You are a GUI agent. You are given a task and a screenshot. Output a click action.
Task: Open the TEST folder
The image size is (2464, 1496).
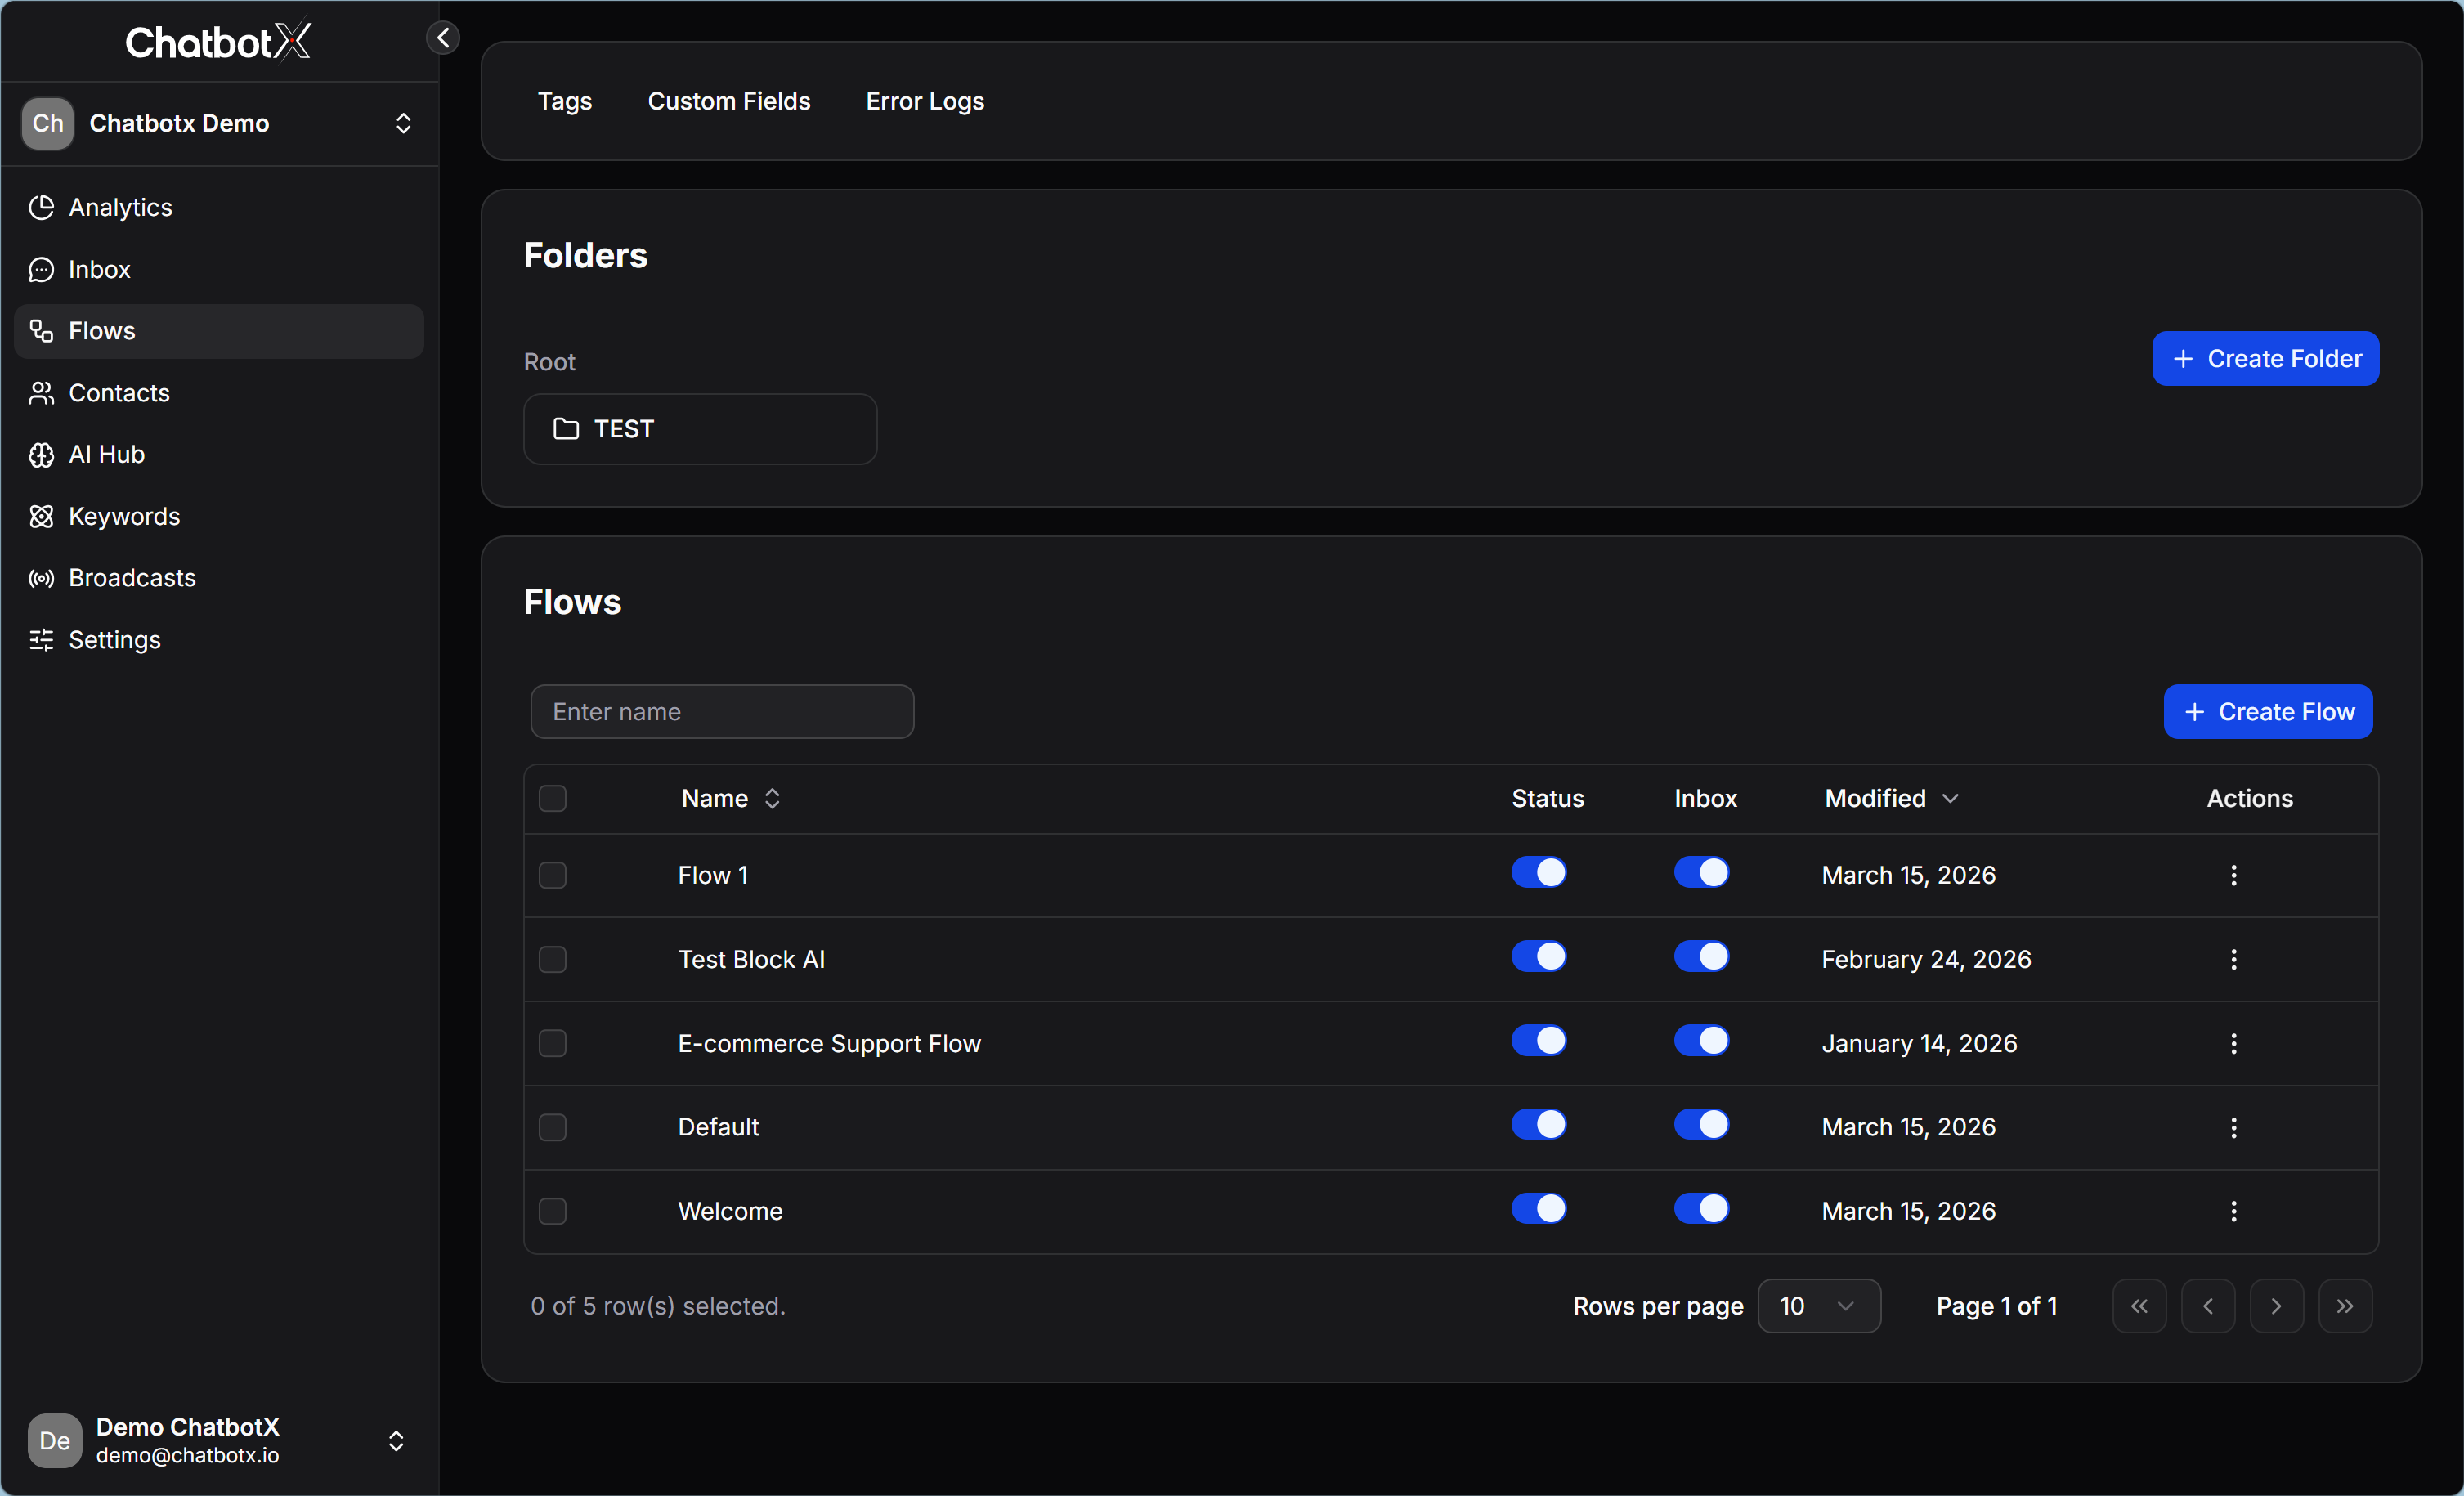pyautogui.click(x=700, y=429)
